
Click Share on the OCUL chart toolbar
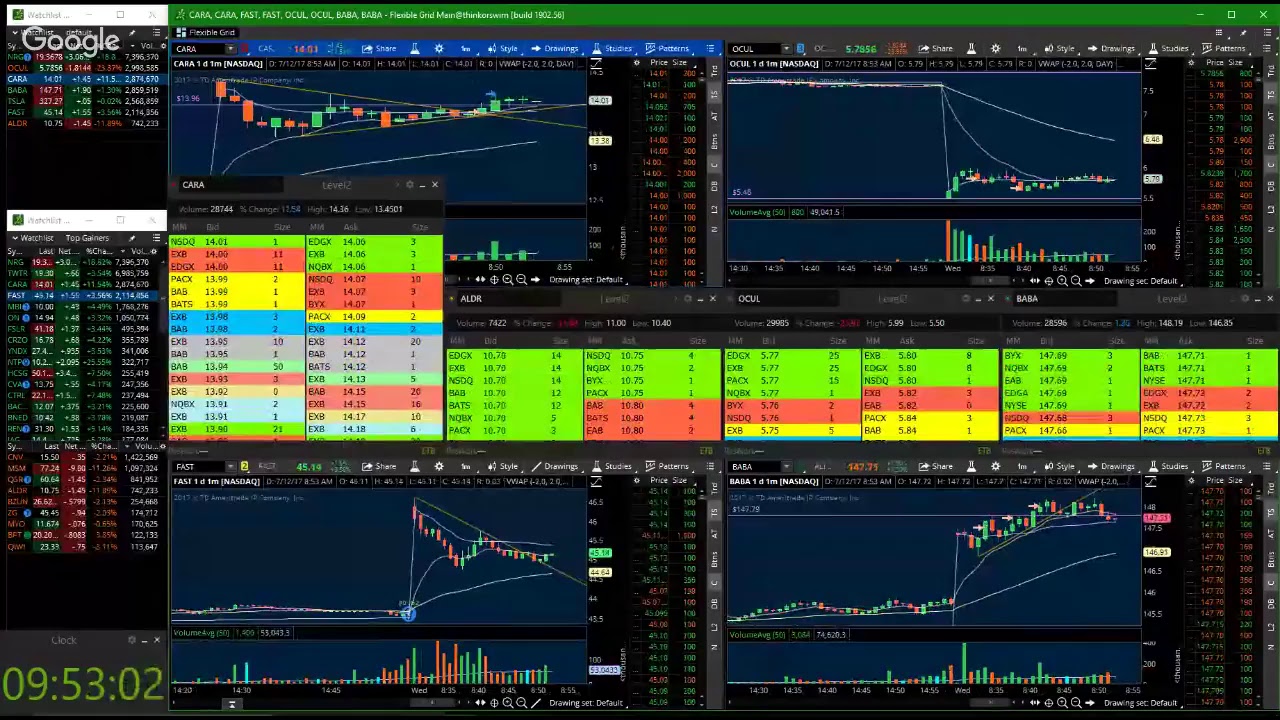pyautogui.click(x=936, y=48)
